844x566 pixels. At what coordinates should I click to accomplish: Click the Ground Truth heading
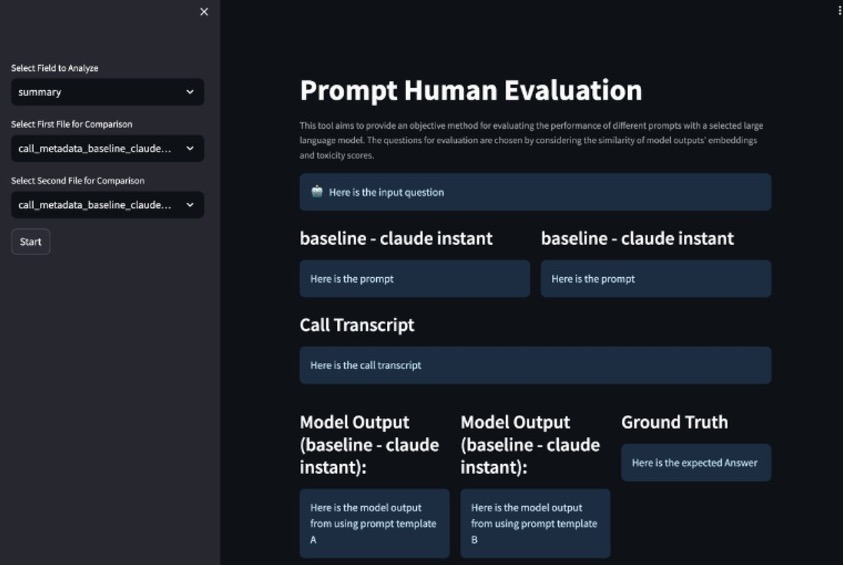674,422
